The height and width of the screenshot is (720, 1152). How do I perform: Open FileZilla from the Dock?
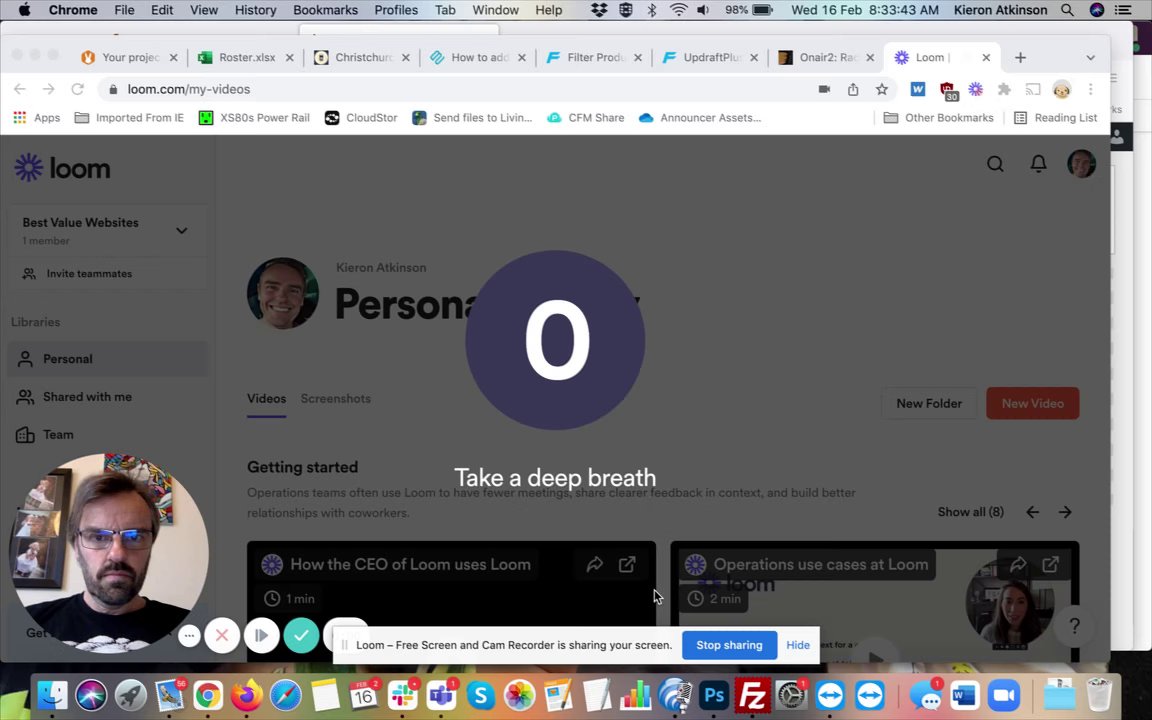click(x=752, y=695)
